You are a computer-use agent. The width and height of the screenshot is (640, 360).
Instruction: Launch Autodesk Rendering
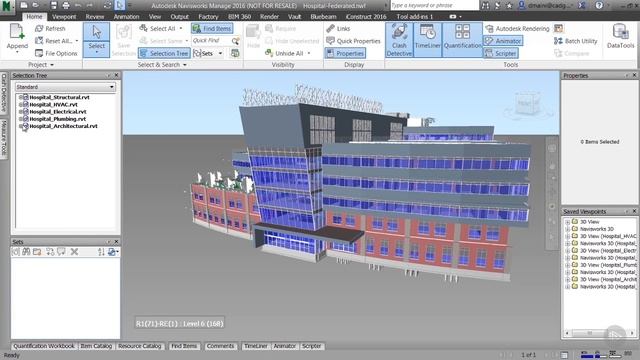[x=517, y=29]
